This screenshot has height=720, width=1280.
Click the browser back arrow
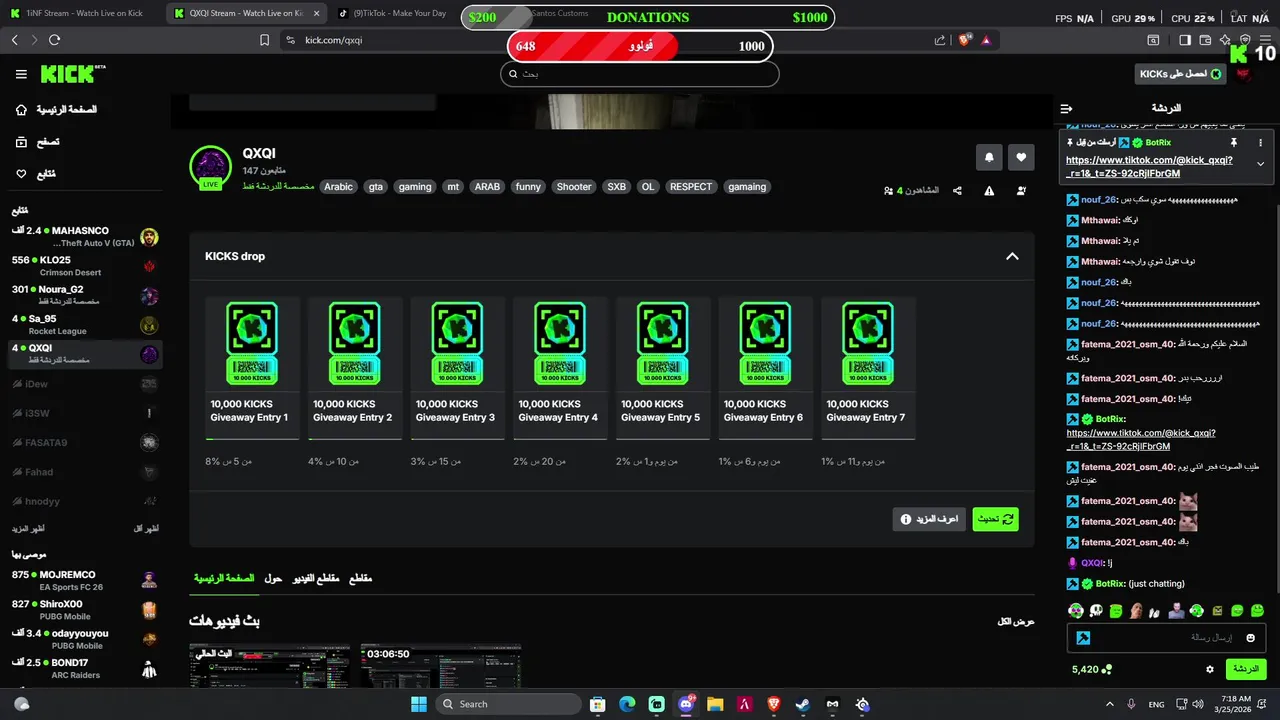pyautogui.click(x=14, y=40)
